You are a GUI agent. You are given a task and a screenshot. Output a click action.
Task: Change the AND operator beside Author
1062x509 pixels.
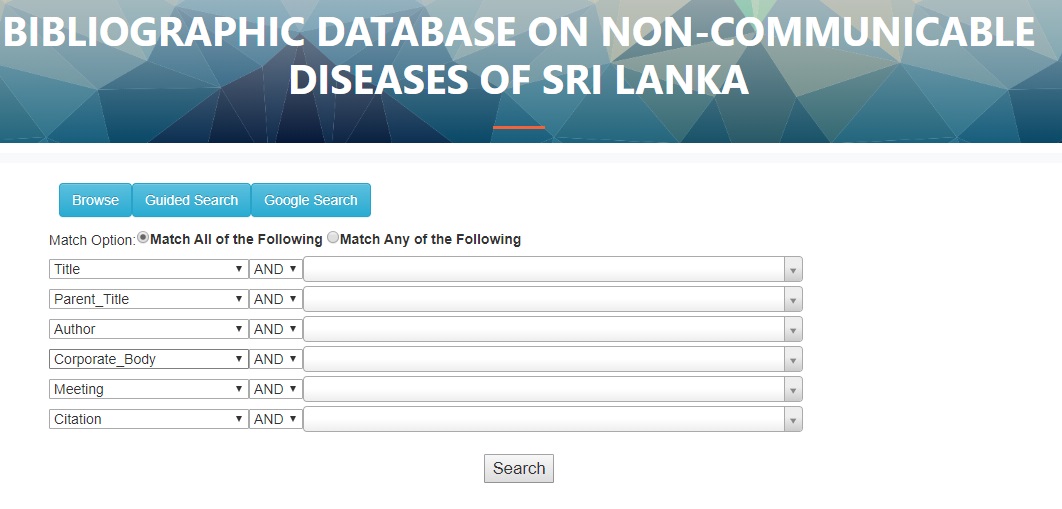(275, 329)
